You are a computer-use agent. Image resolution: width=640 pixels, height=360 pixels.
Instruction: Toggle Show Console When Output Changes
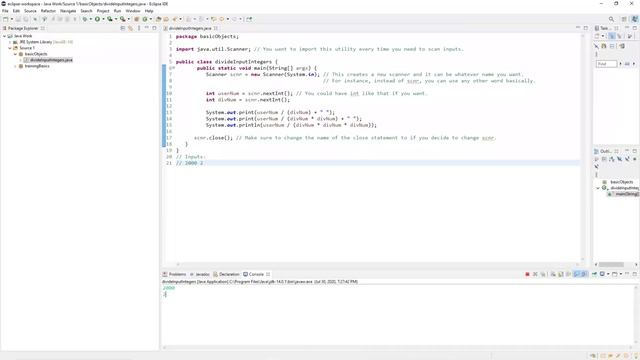tap(576, 274)
